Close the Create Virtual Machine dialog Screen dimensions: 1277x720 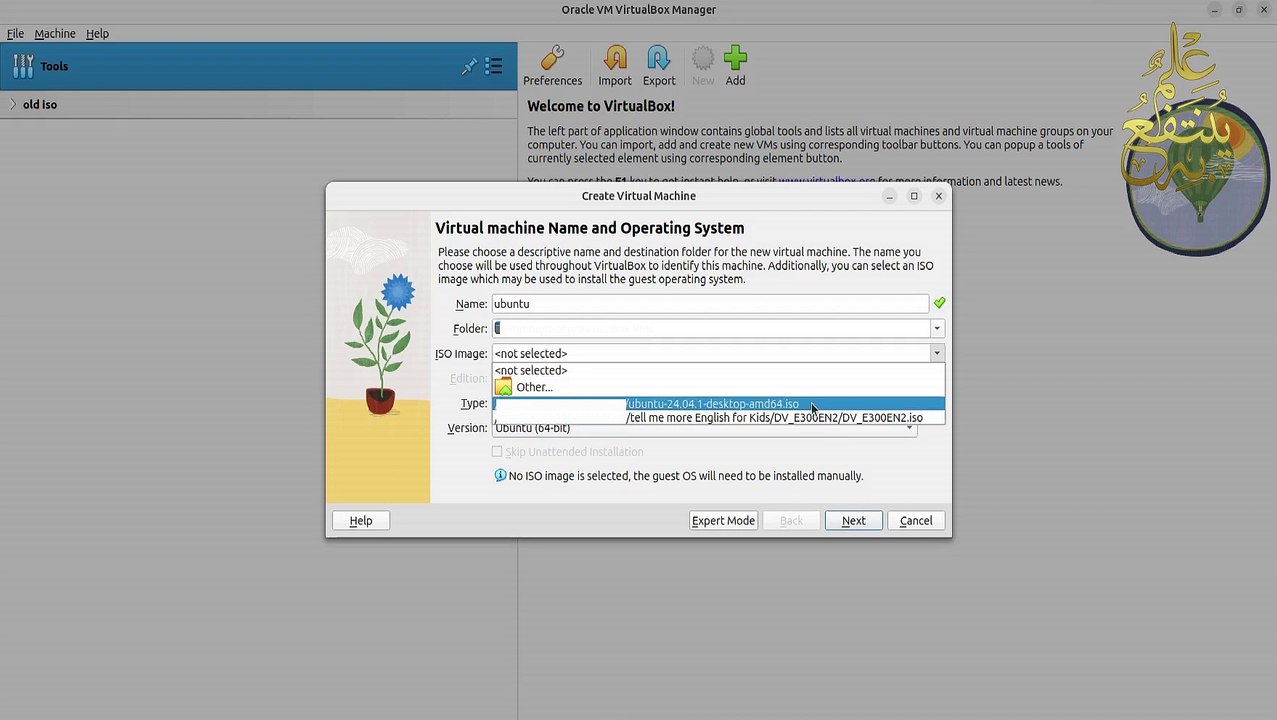[x=938, y=196]
